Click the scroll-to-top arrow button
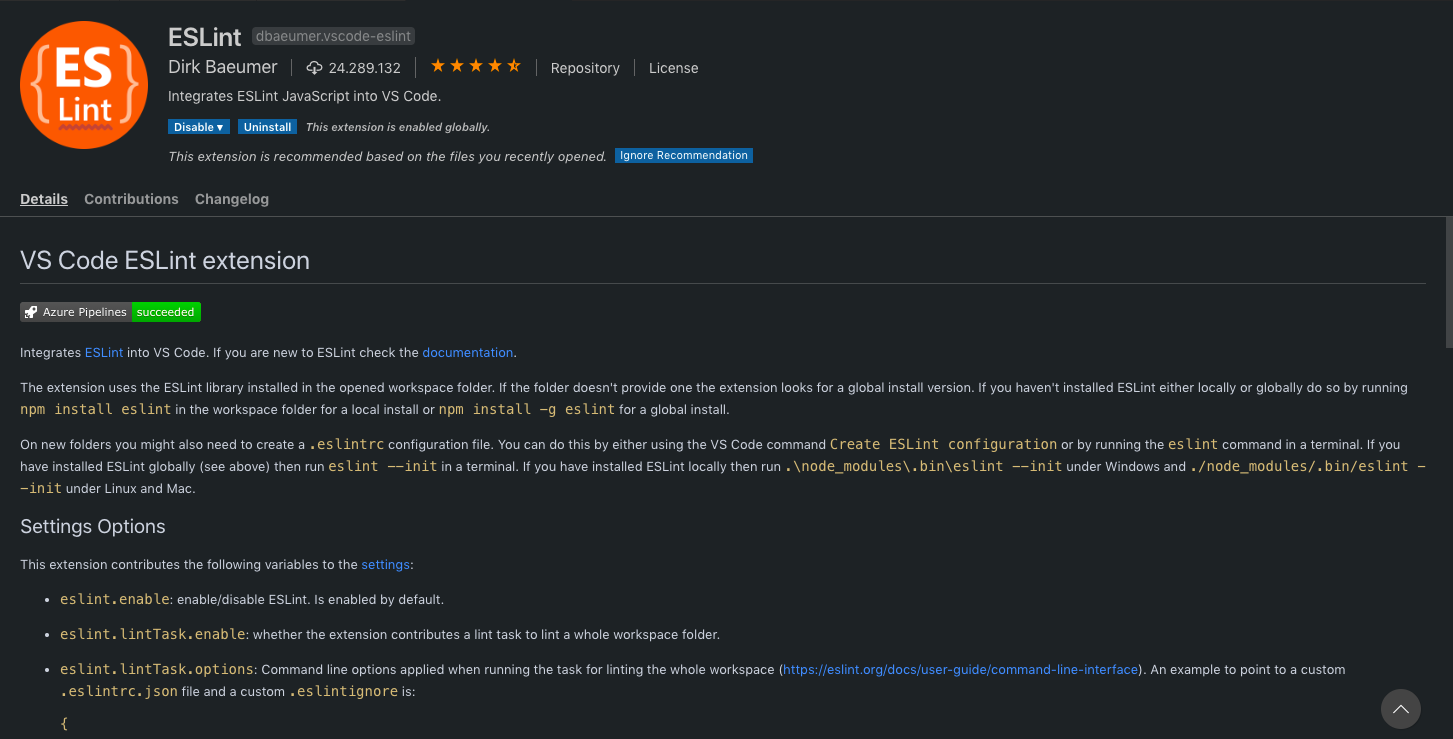1453x739 pixels. coord(1400,709)
